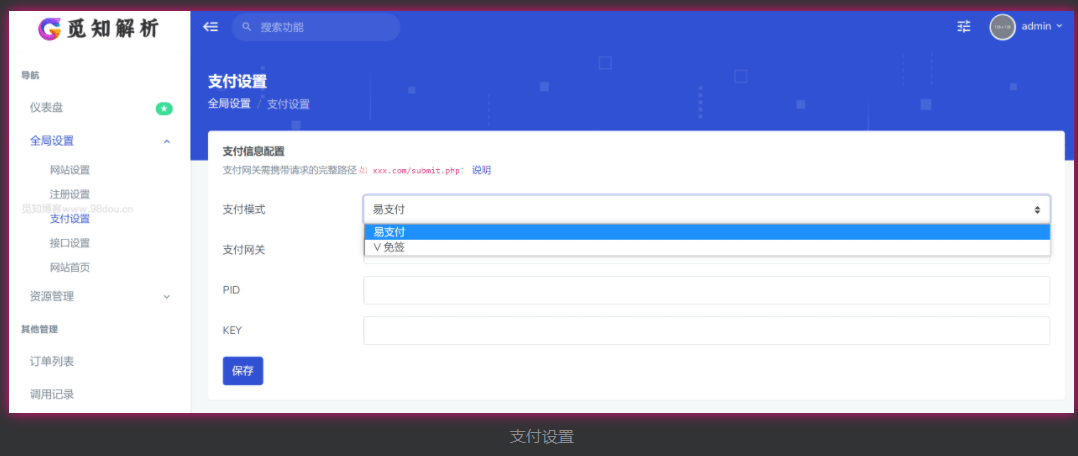Click the 说明 link
Viewport: 1078px width, 456px height.
481,171
